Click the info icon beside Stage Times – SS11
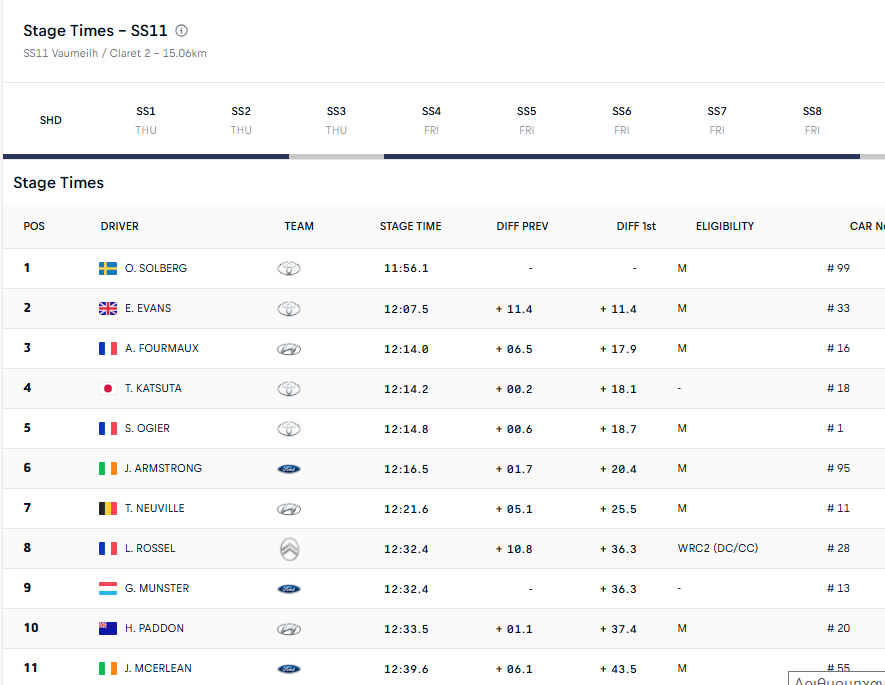Screen dimensions: 885x685 coord(182,31)
